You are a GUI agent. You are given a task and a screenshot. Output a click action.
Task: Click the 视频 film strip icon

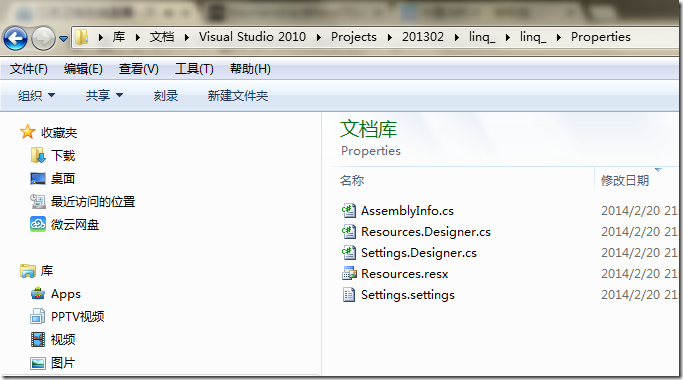[38, 339]
